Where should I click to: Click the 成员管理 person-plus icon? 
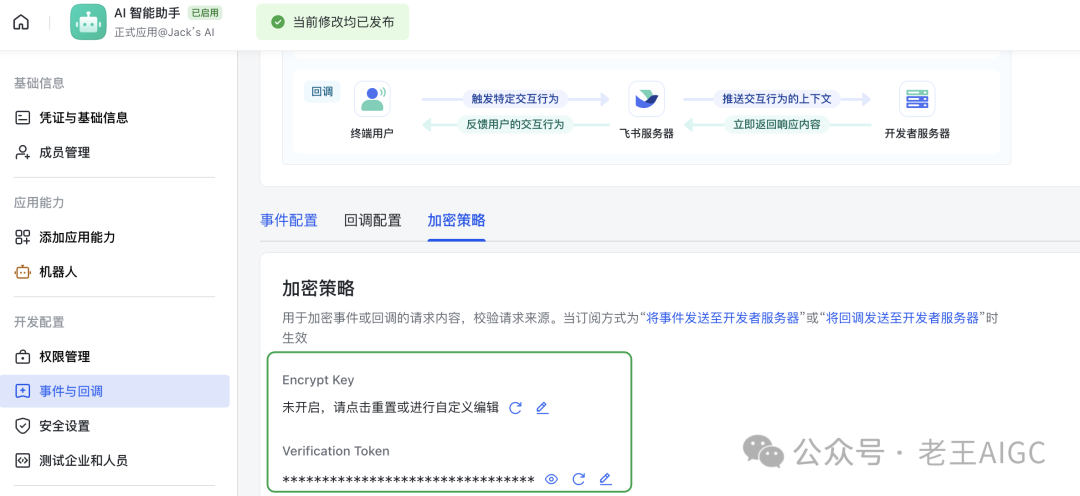(23, 152)
